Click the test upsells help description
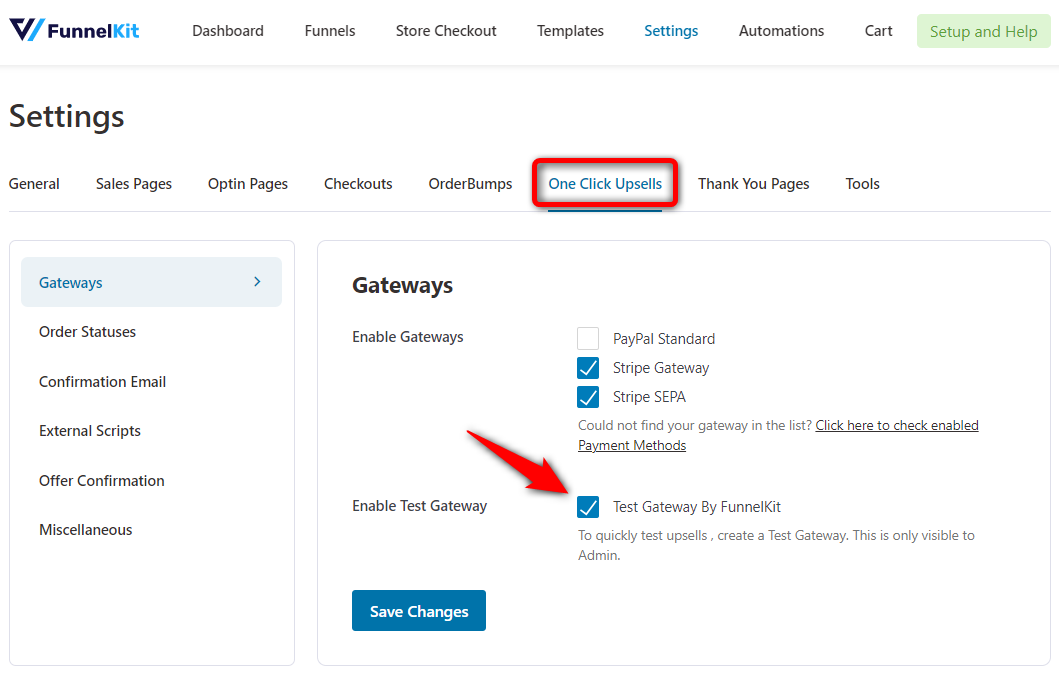Viewport: 1059px width, 675px height. point(776,545)
